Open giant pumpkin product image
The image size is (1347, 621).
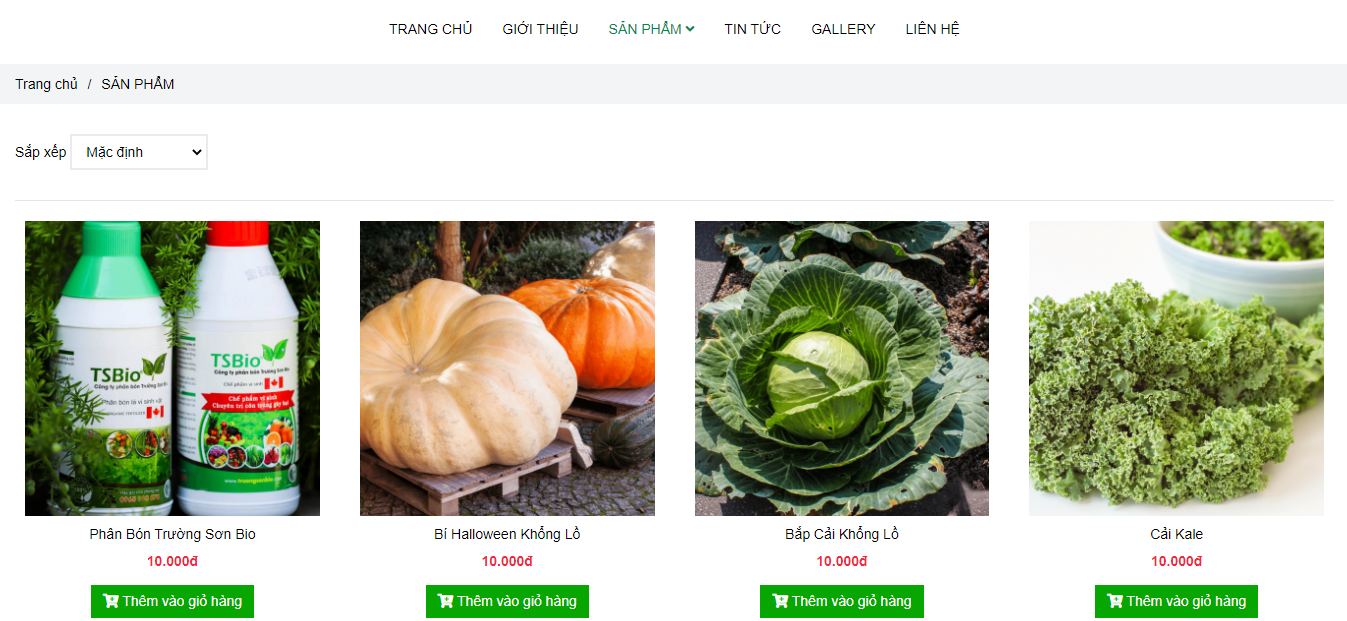[x=507, y=368]
